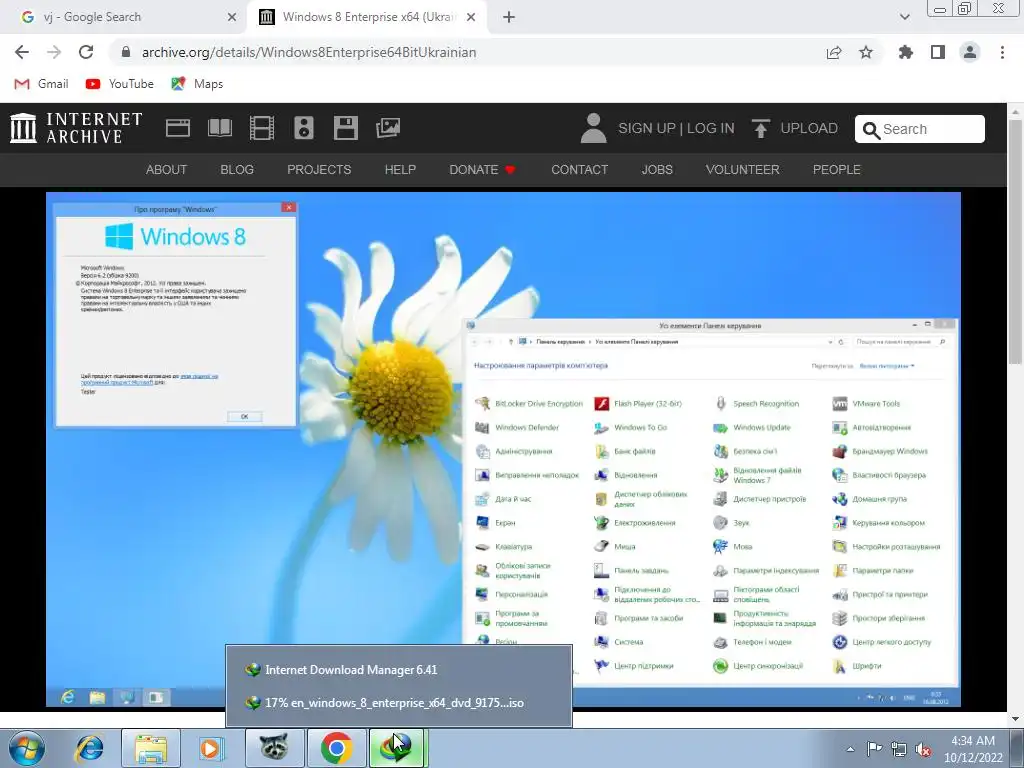1024x768 pixels.
Task: Open the Chrome tab search dropdown arrow
Action: click(x=904, y=17)
